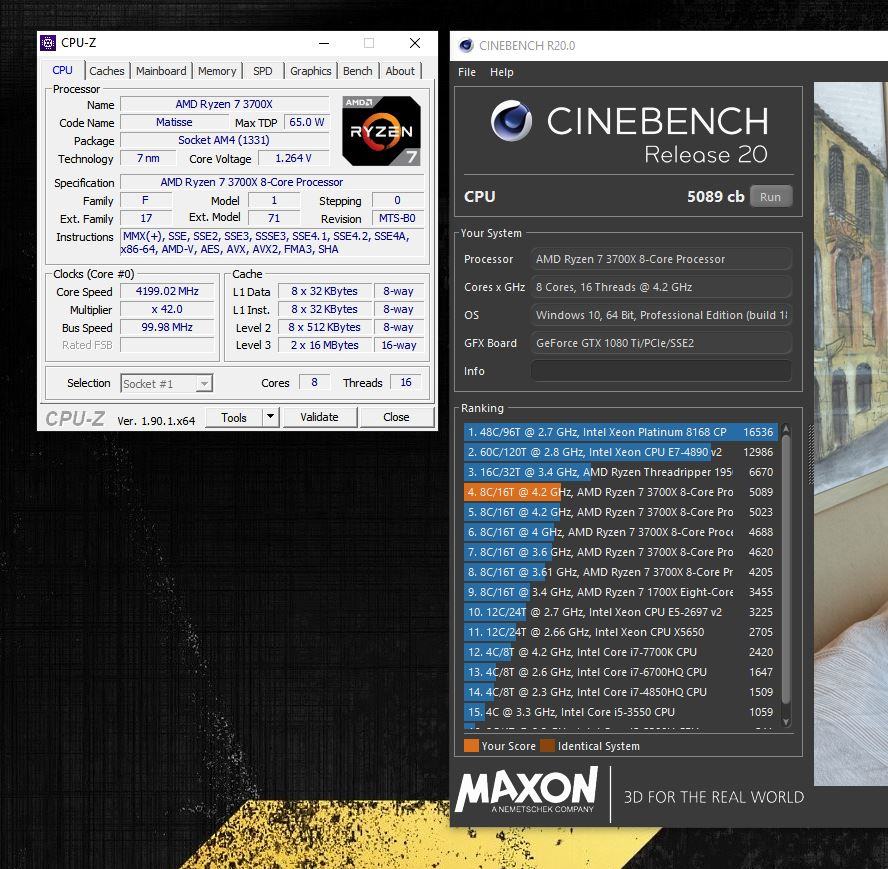Close the CPU-Z window via X
Screen dimensions: 888x869
point(415,43)
